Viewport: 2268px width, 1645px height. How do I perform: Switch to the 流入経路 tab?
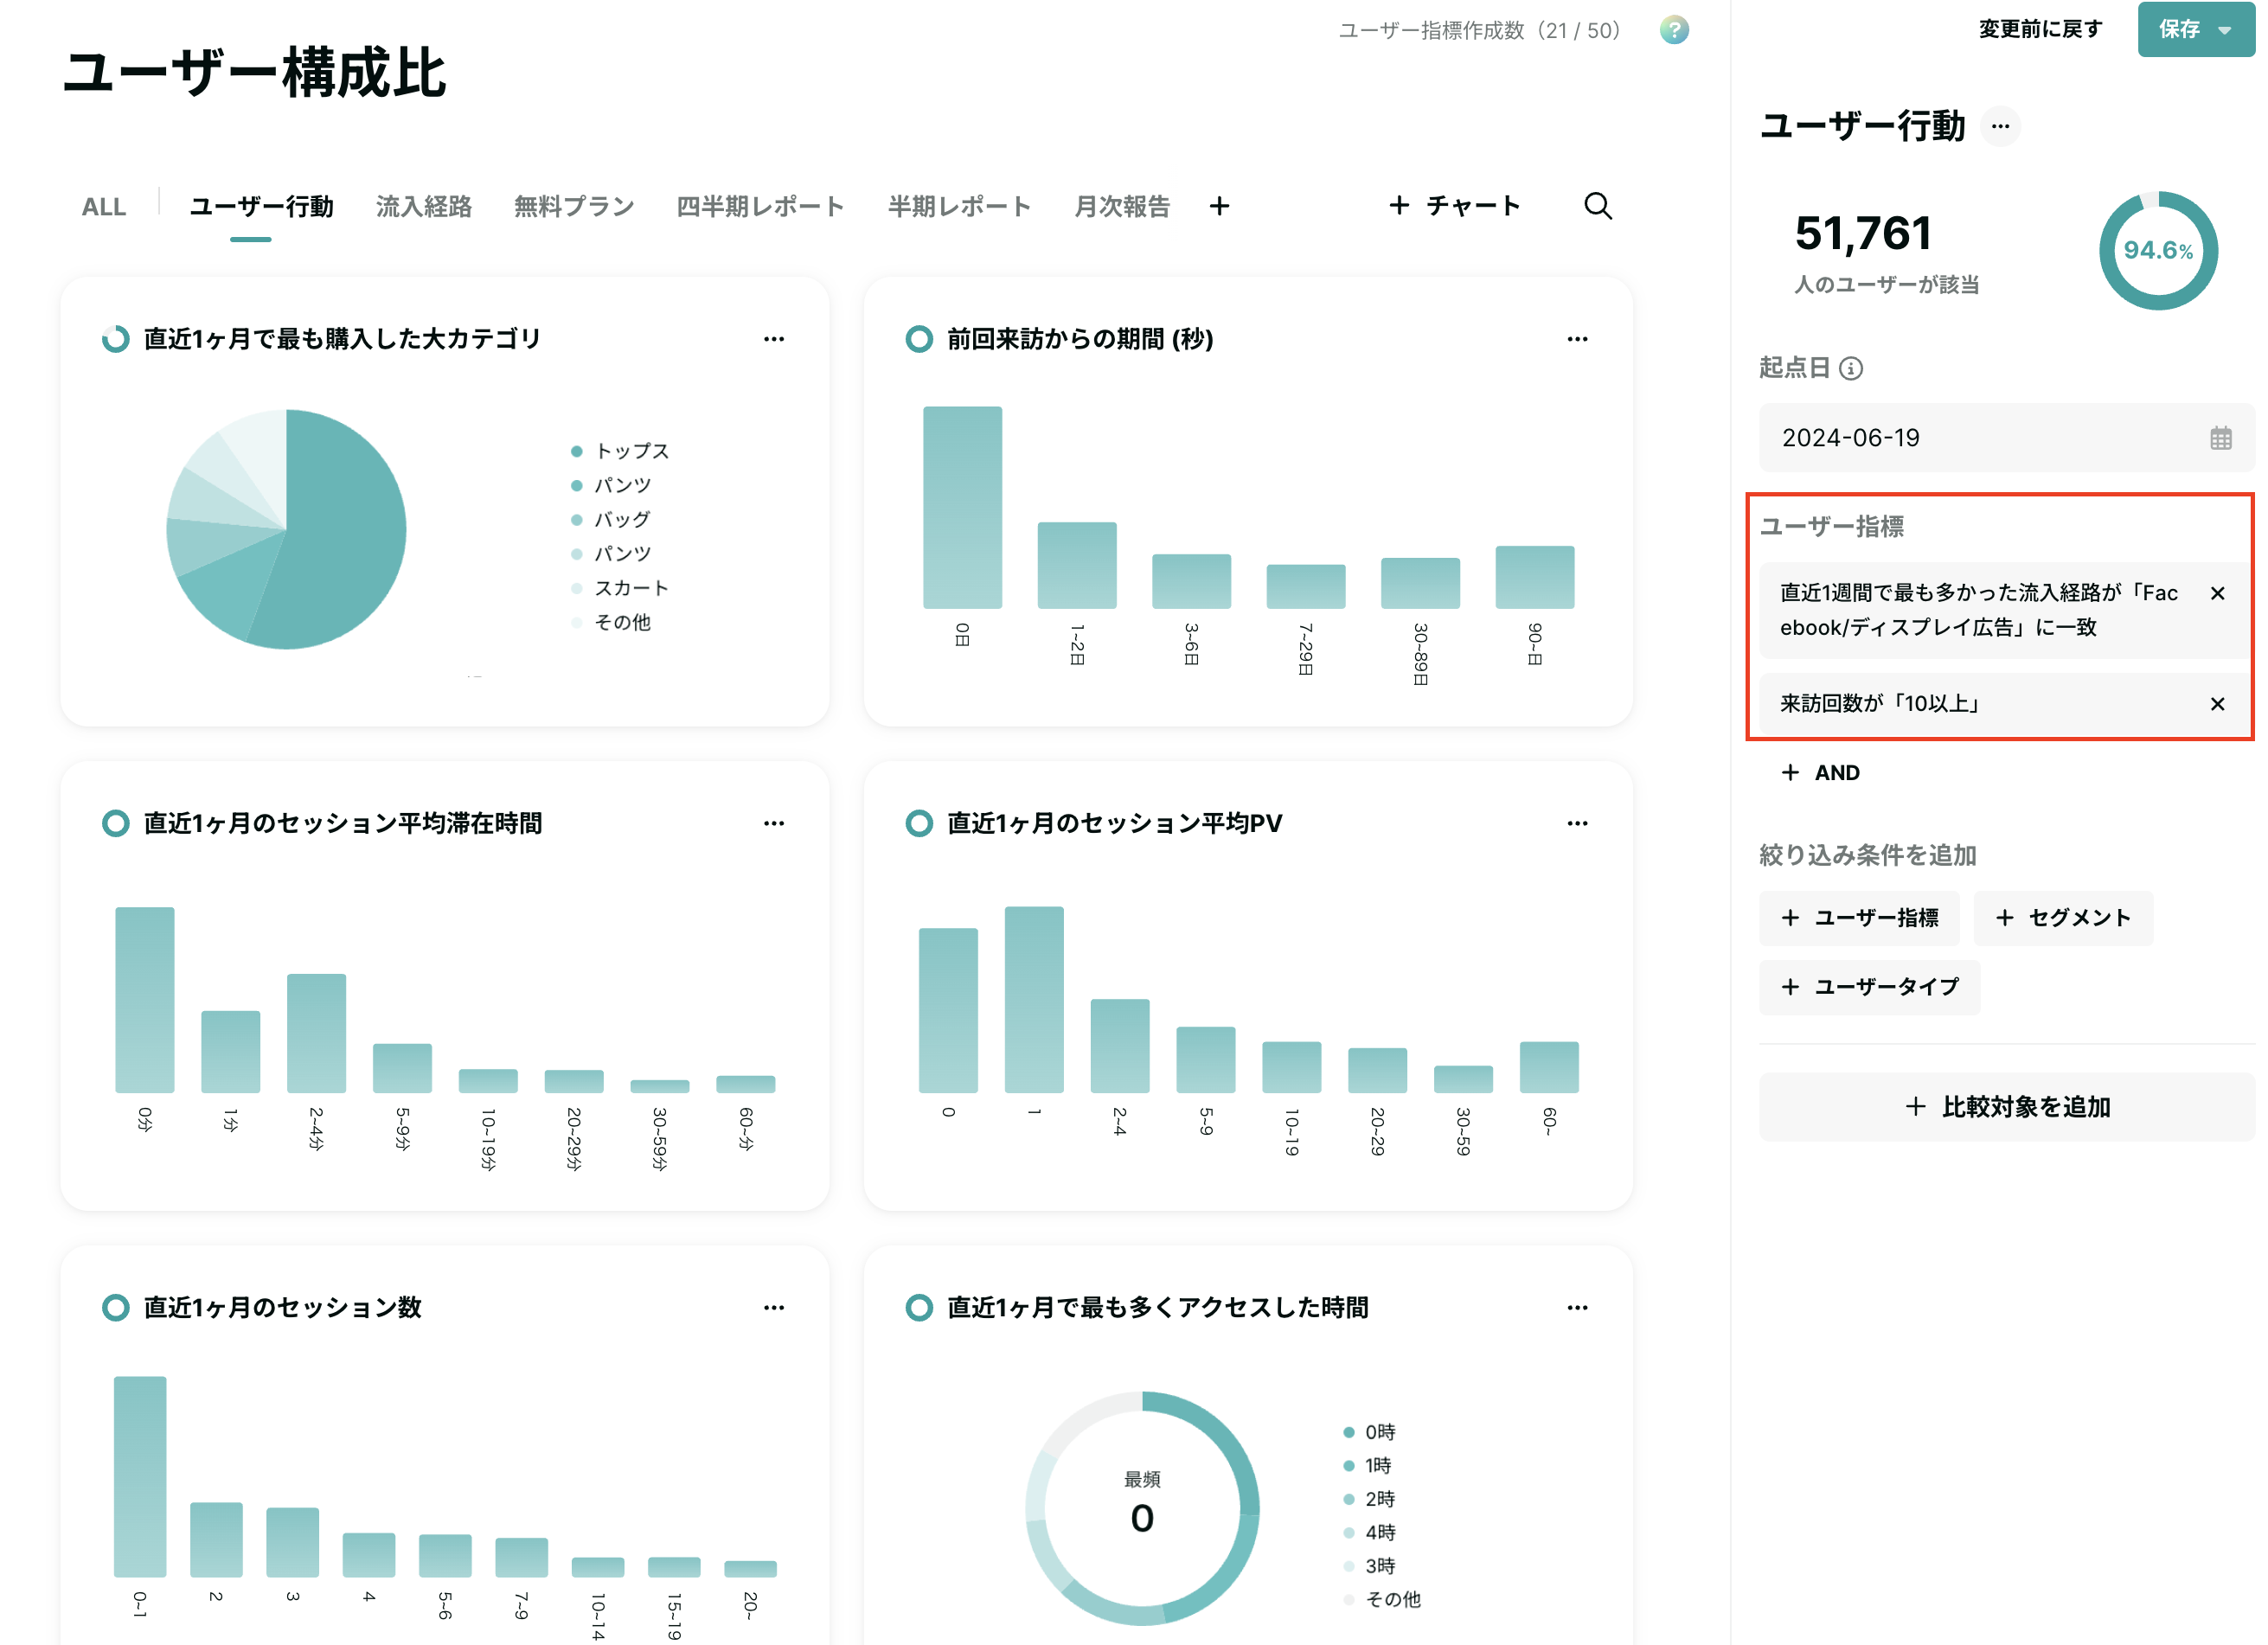point(424,206)
